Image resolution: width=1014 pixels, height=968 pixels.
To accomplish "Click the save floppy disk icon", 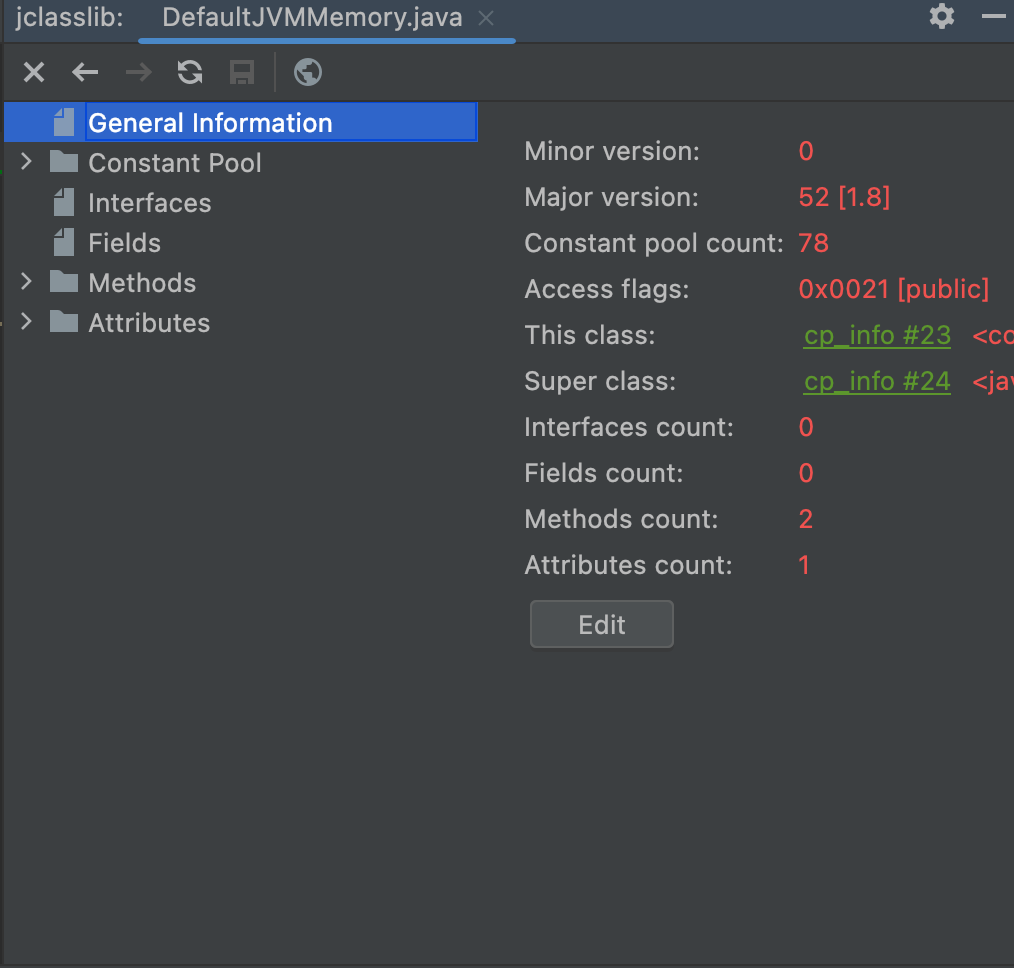I will click(x=242, y=72).
